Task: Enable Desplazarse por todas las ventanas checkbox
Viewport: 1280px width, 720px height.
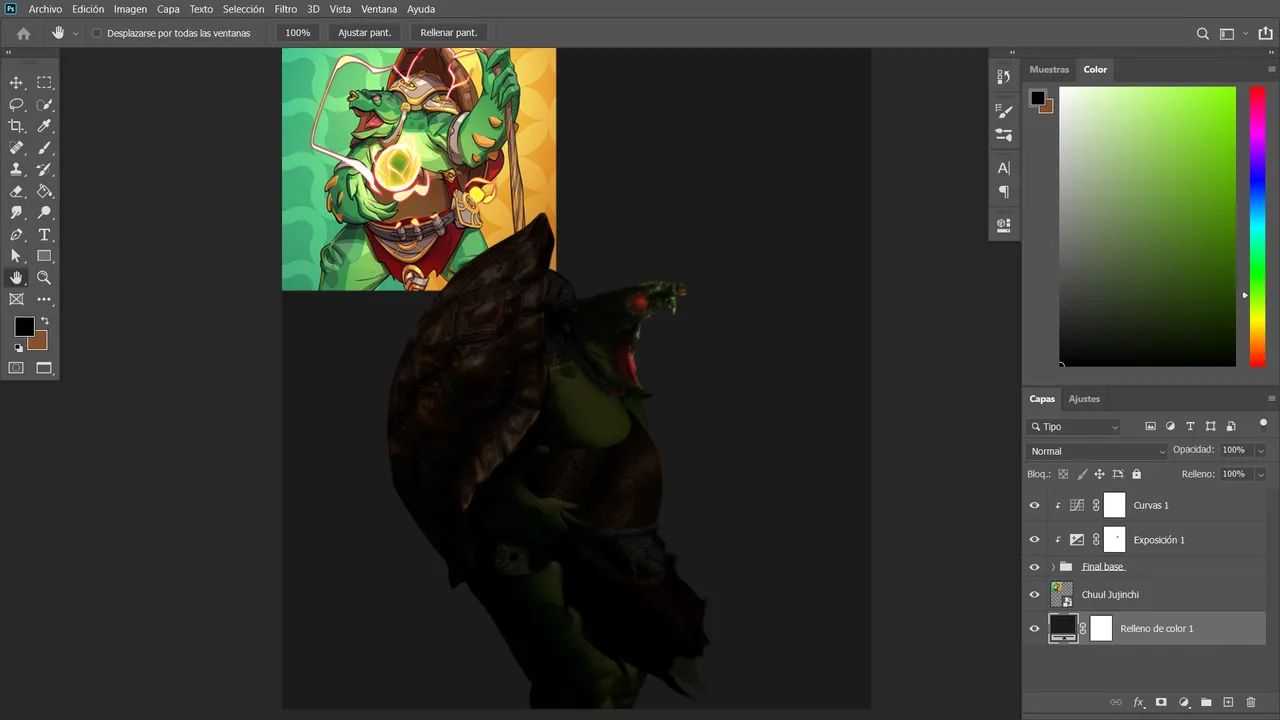Action: coord(97,33)
